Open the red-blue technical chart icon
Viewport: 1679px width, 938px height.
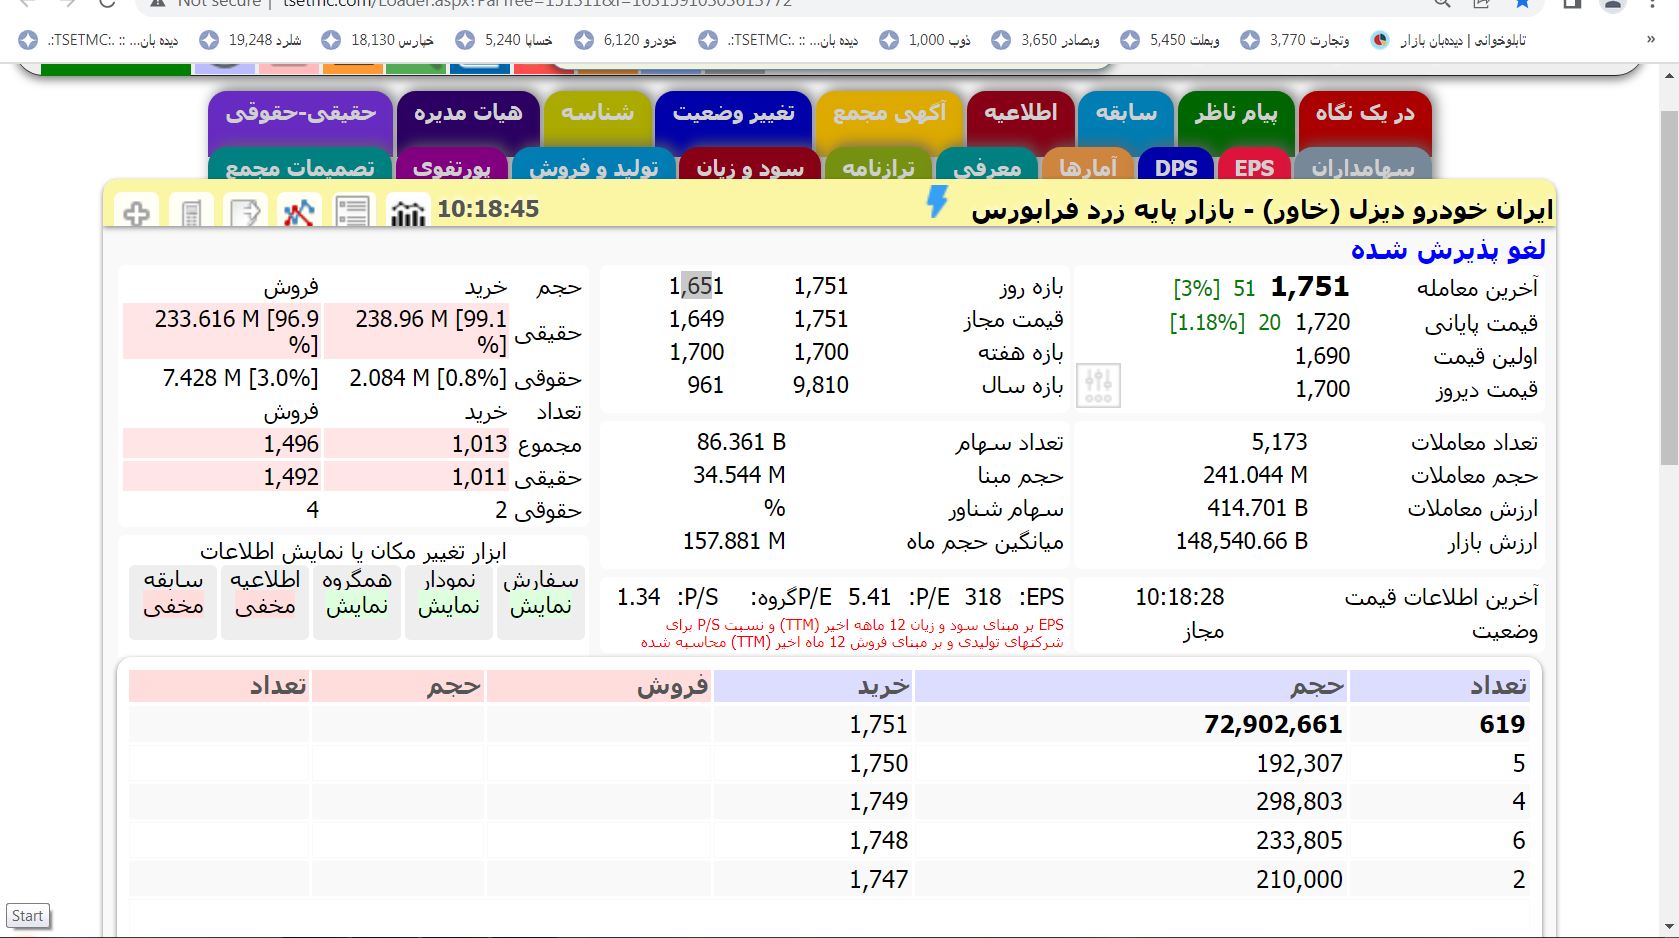[x=298, y=212]
